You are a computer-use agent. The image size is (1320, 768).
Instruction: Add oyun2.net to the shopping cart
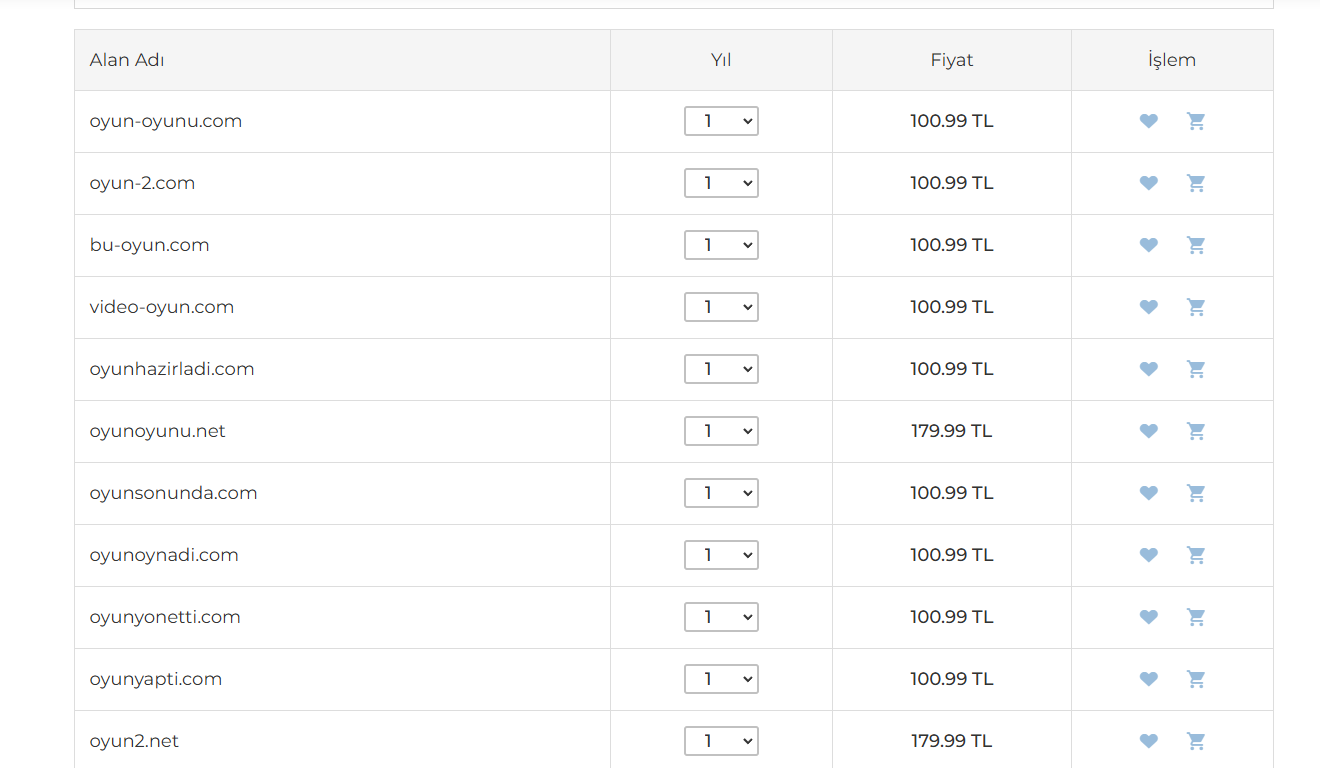click(1196, 741)
